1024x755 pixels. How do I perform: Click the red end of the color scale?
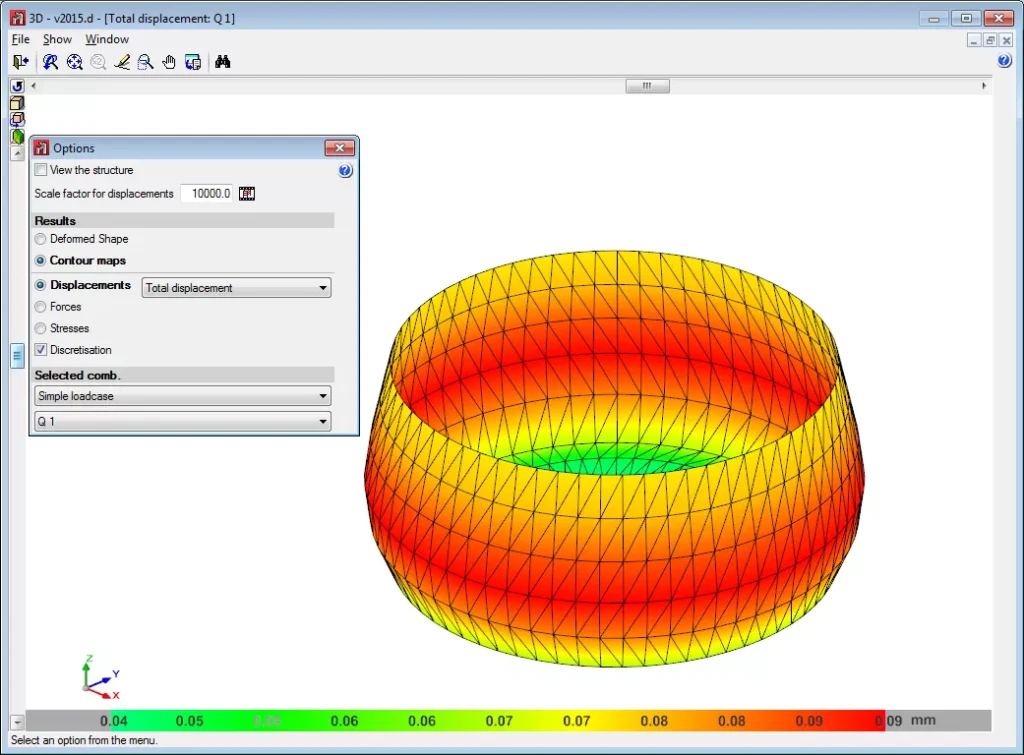870,720
